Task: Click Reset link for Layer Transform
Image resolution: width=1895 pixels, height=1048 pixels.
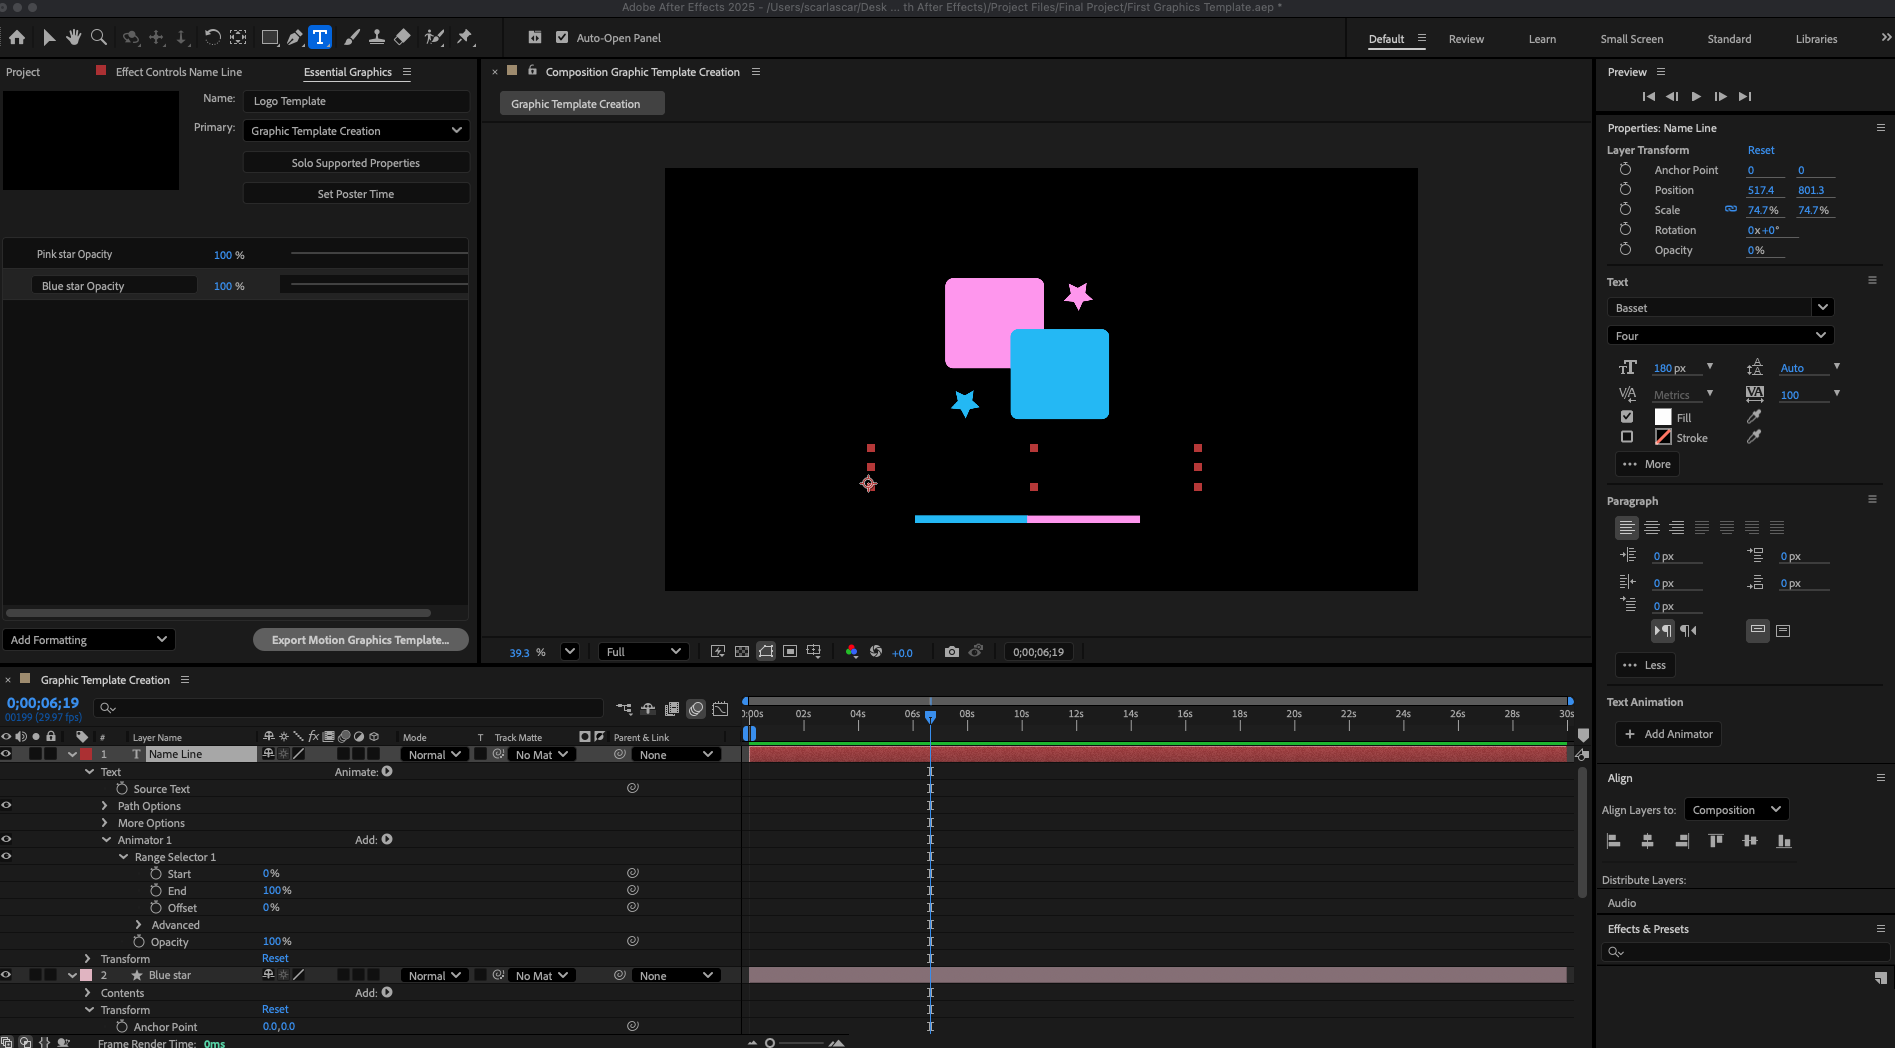Action: [1761, 150]
